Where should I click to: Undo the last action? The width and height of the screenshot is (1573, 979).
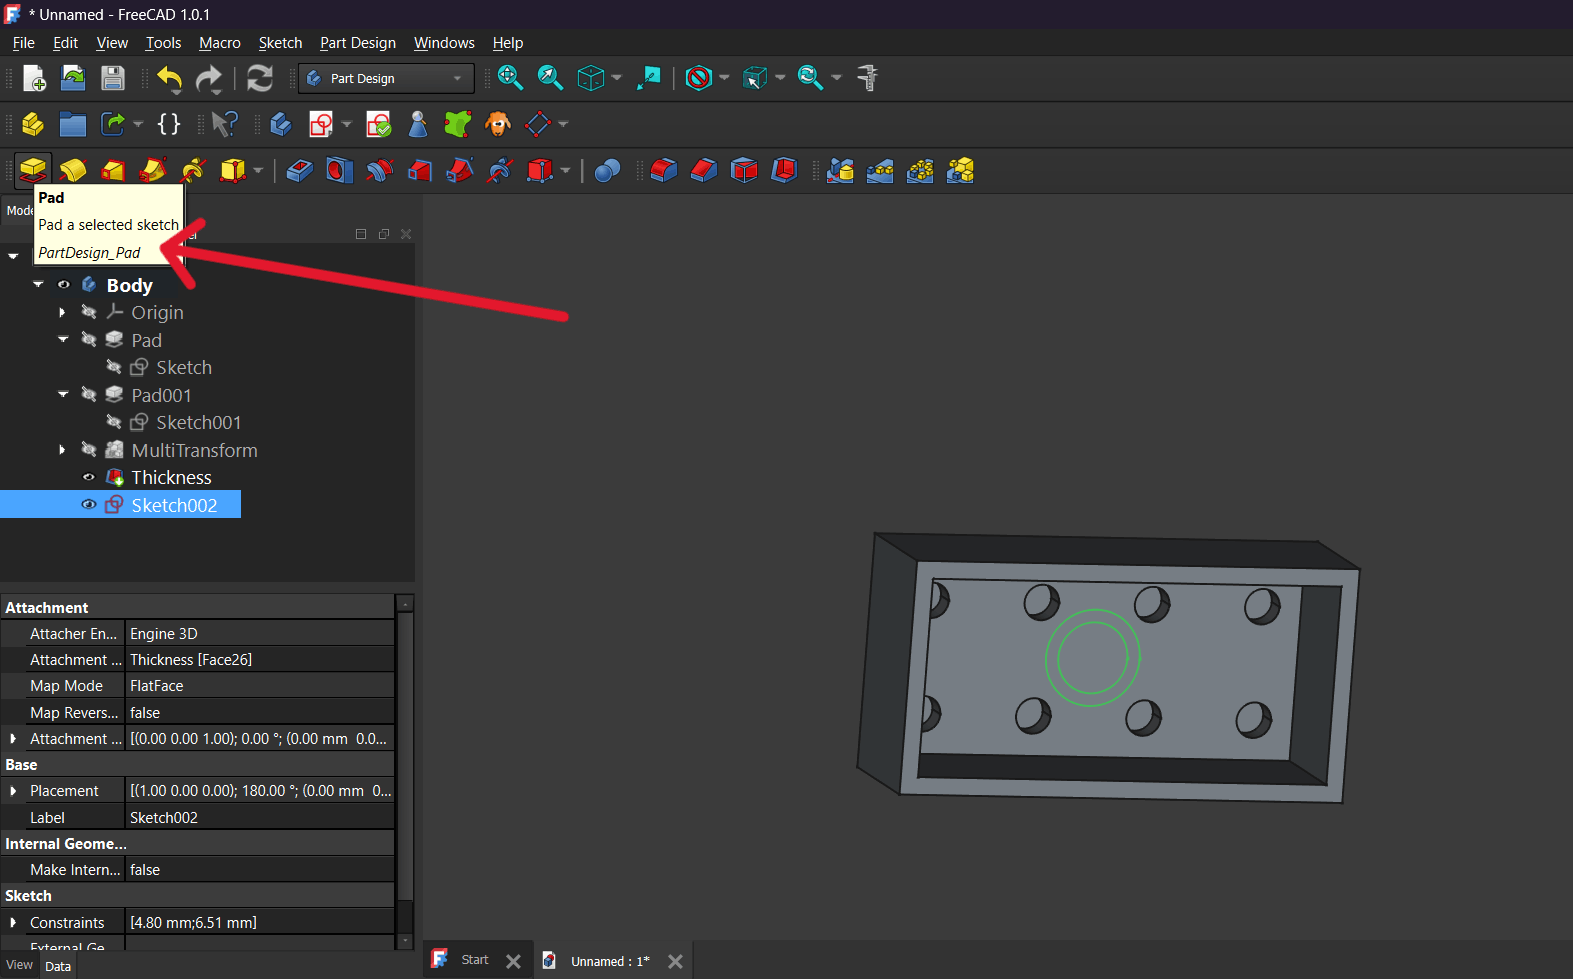[x=169, y=78]
